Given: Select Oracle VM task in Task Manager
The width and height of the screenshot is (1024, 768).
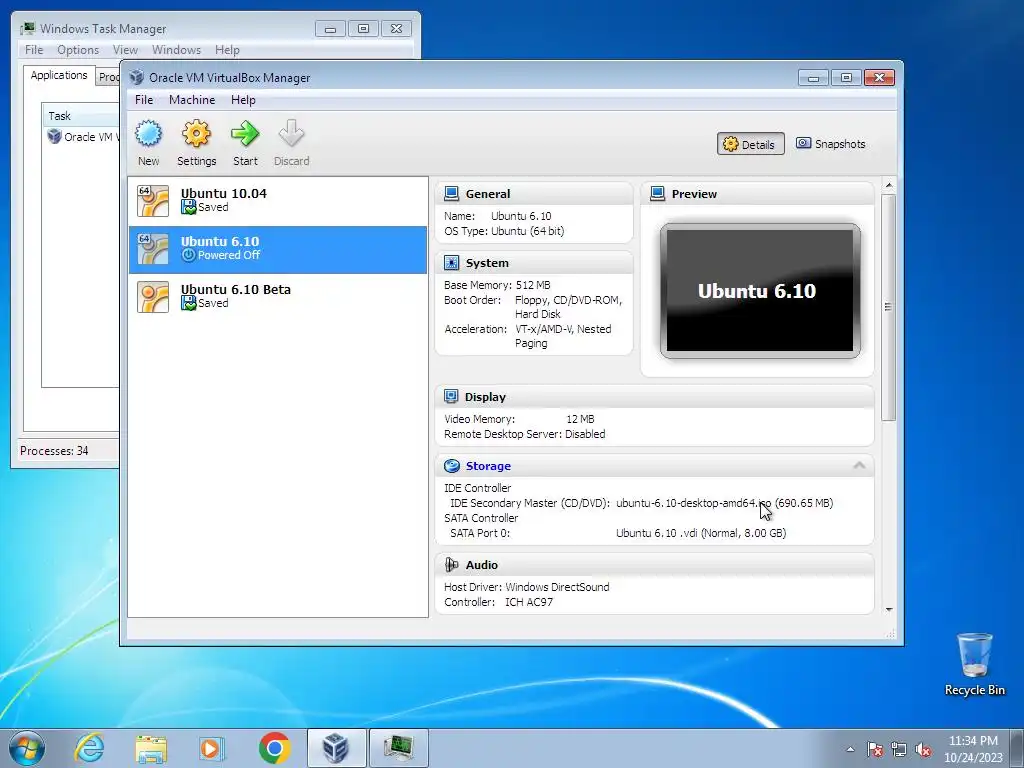Looking at the screenshot, I should [x=83, y=137].
